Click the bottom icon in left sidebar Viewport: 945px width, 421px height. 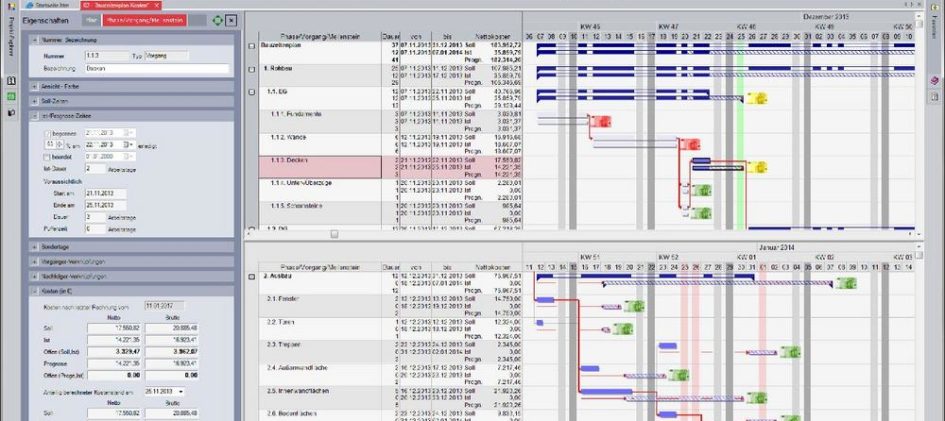[x=11, y=113]
